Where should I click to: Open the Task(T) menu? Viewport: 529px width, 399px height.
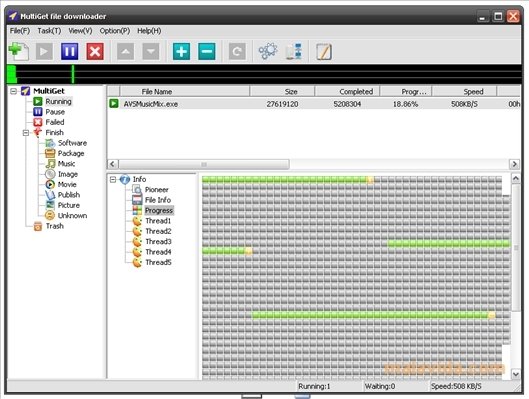tap(49, 31)
